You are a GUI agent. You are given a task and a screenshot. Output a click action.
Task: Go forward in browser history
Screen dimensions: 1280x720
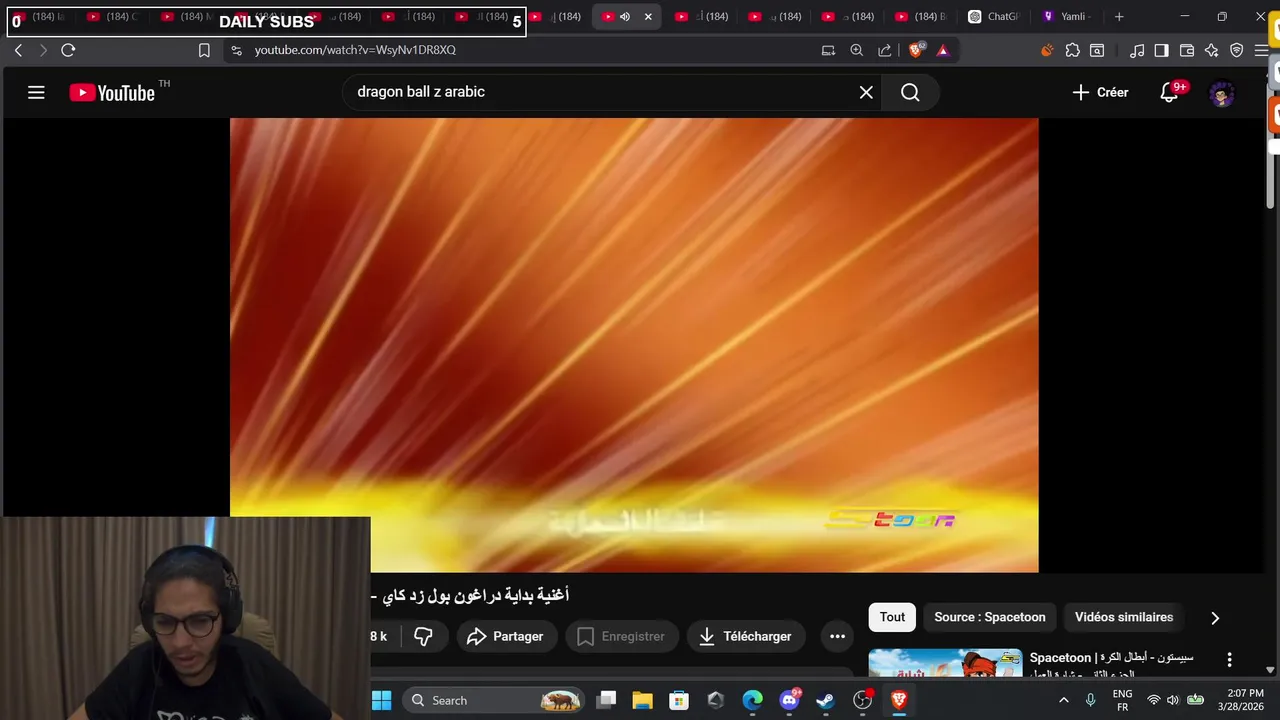click(42, 50)
